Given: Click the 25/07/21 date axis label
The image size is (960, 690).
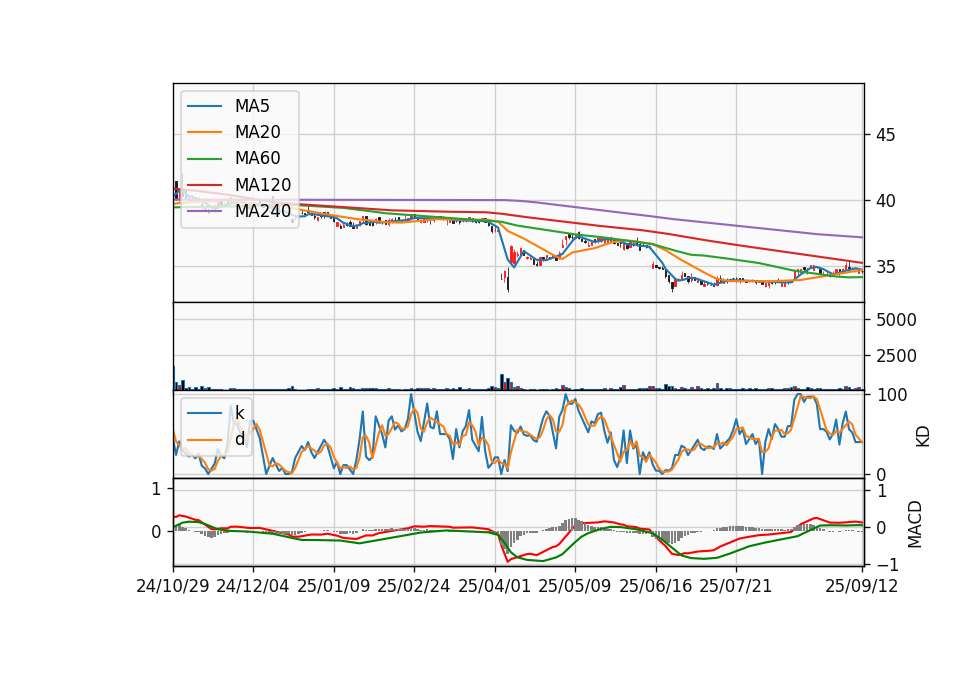Looking at the screenshot, I should [x=735, y=586].
